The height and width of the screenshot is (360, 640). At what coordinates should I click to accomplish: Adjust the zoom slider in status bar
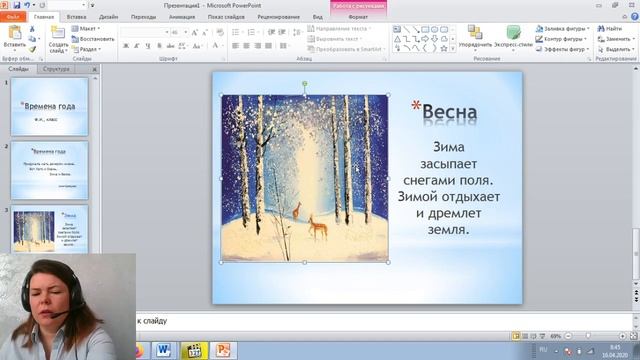pyautogui.click(x=588, y=336)
